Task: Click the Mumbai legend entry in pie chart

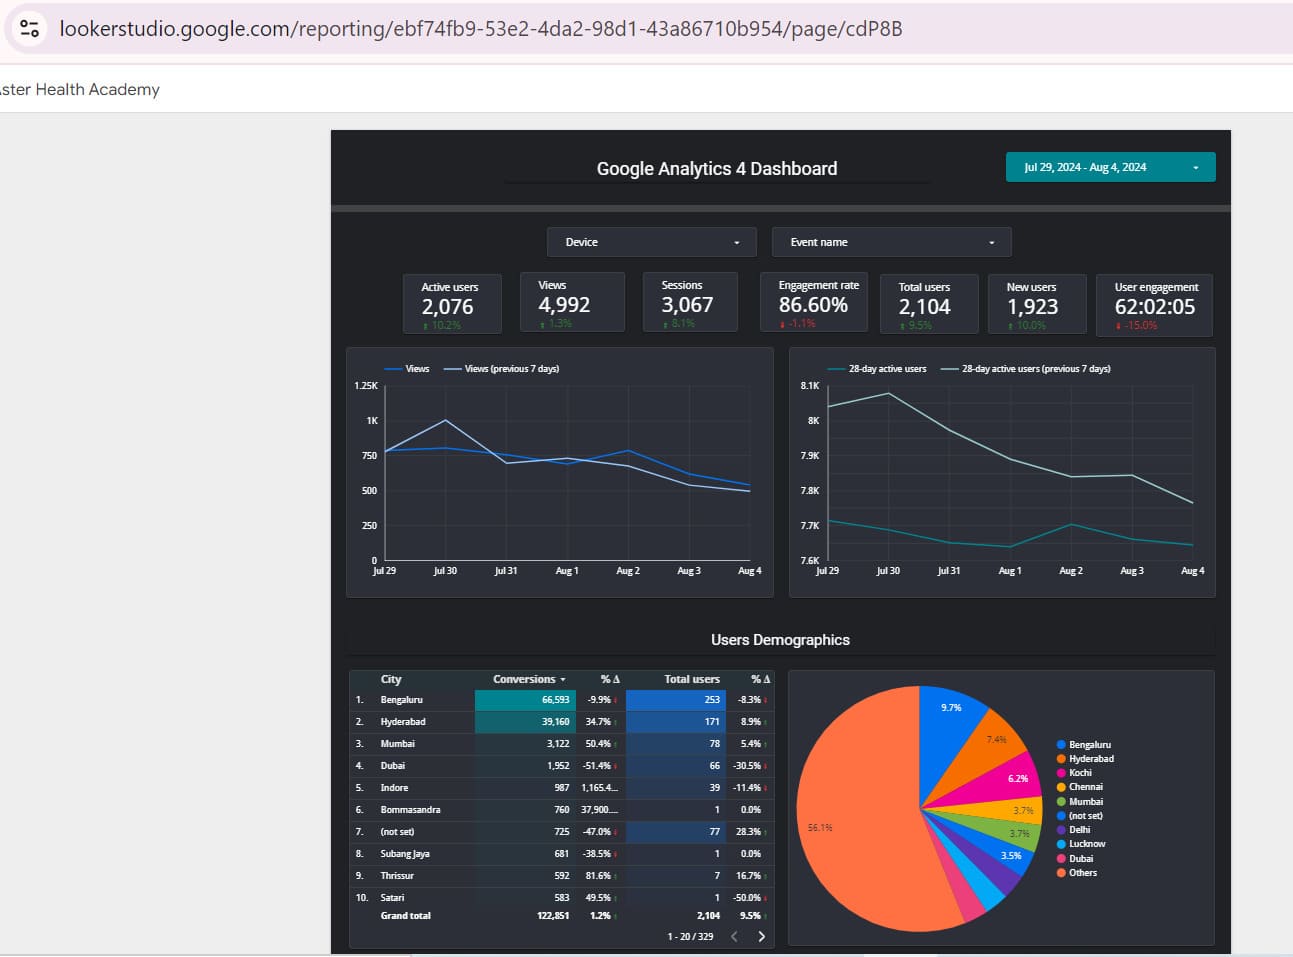Action: click(1080, 802)
